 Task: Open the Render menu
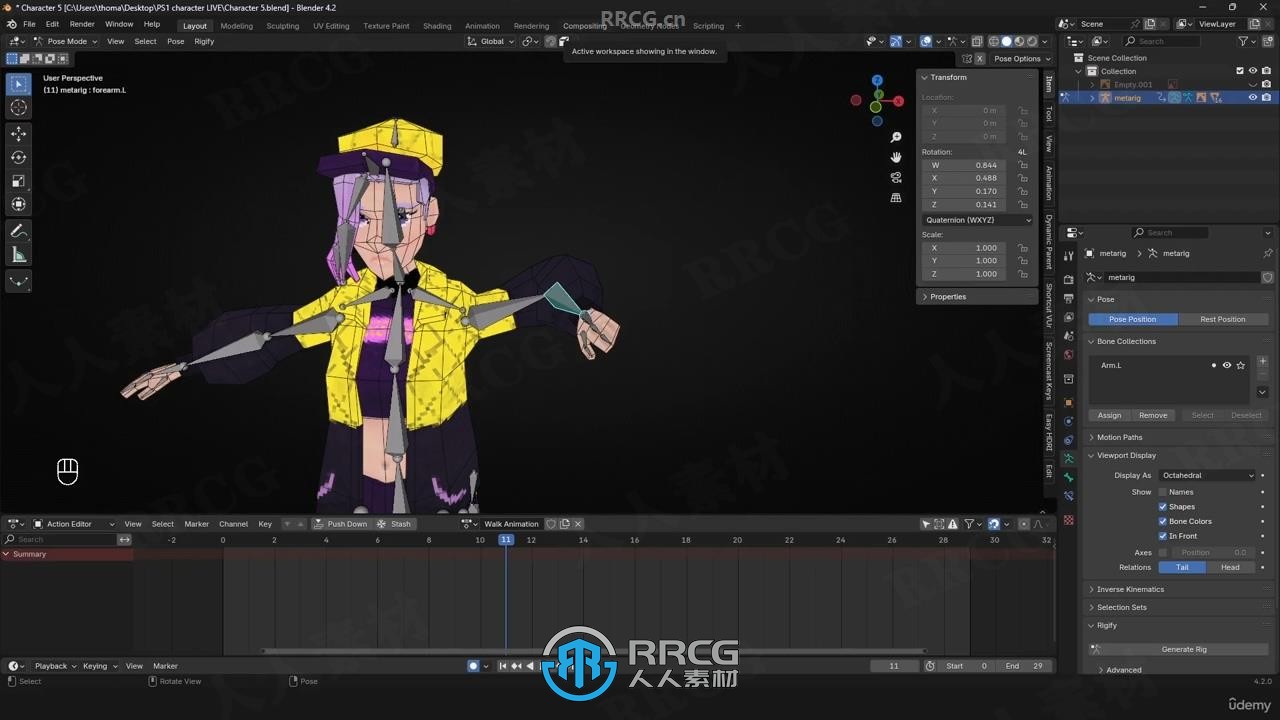click(82, 24)
